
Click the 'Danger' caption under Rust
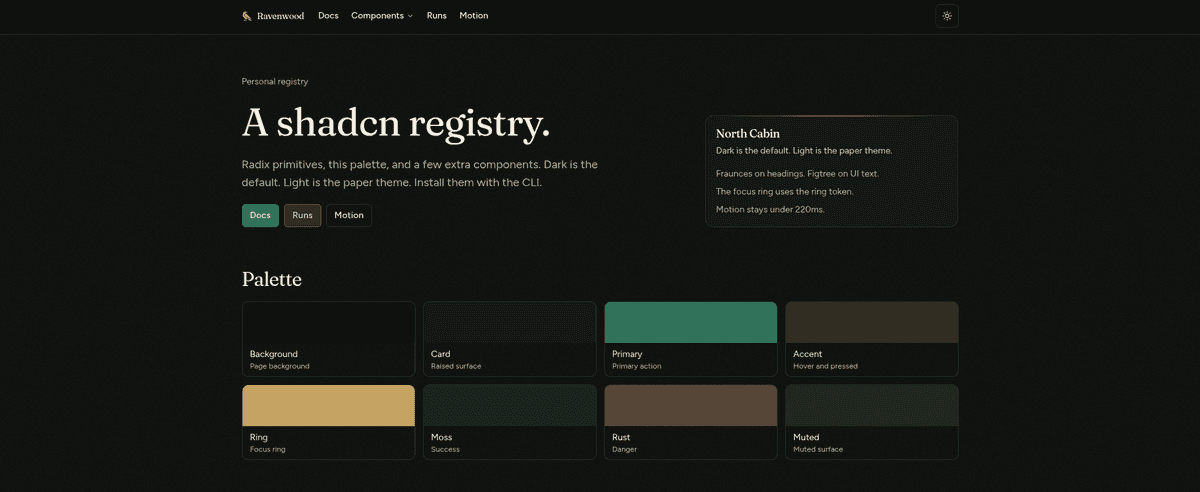click(x=624, y=449)
